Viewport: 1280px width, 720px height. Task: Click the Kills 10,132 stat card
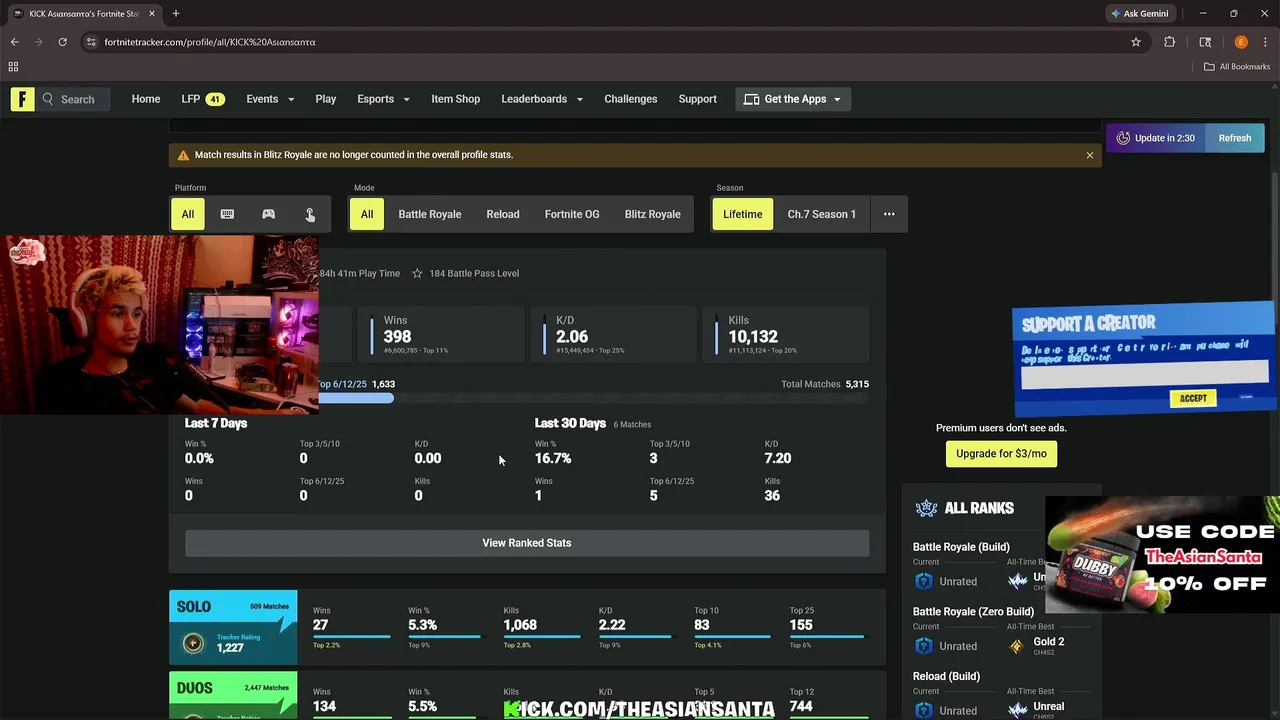(786, 334)
